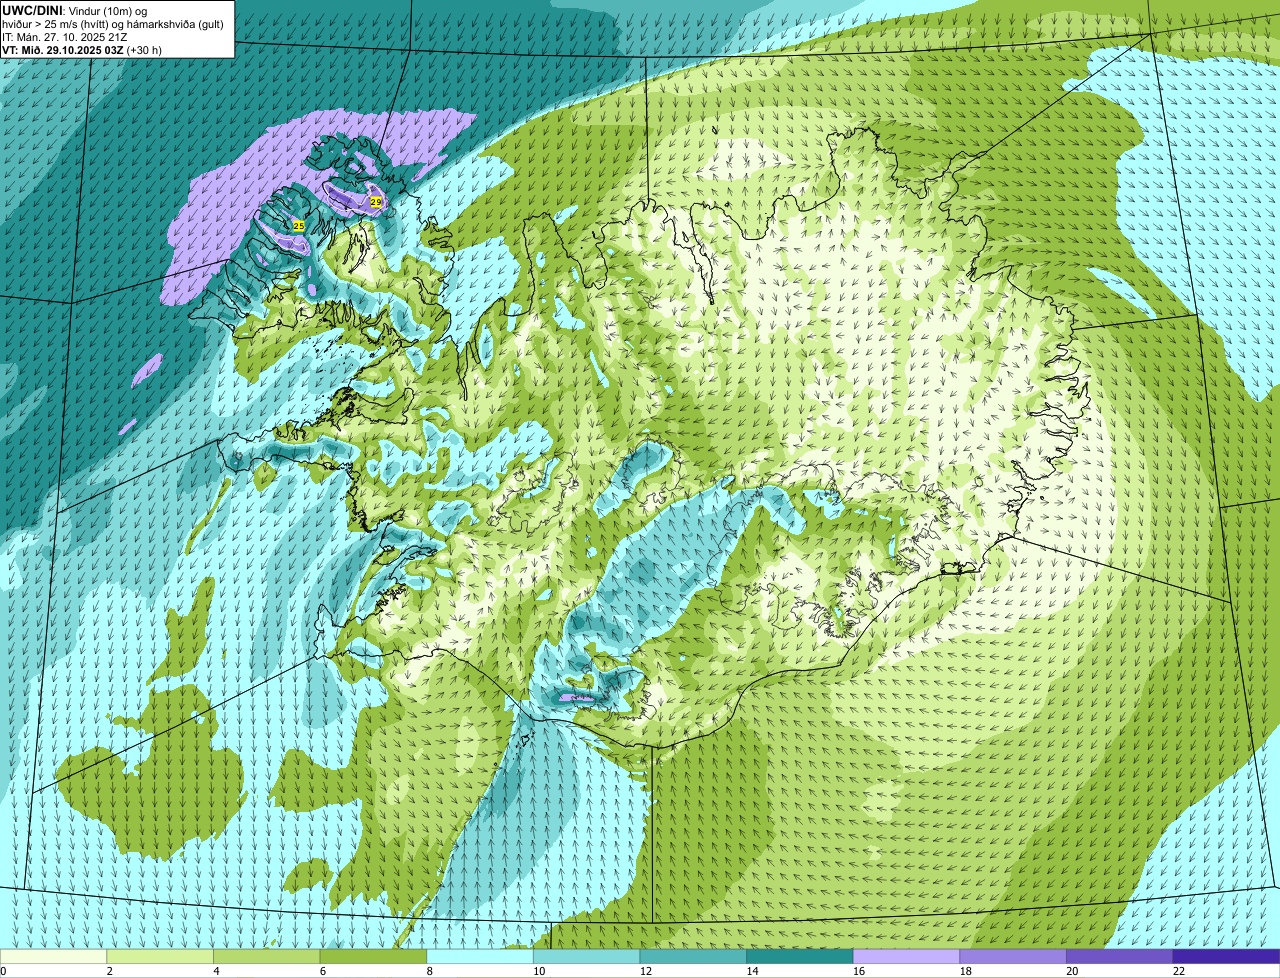Click the 16–18 m/s lavender legend swatch

906,957
